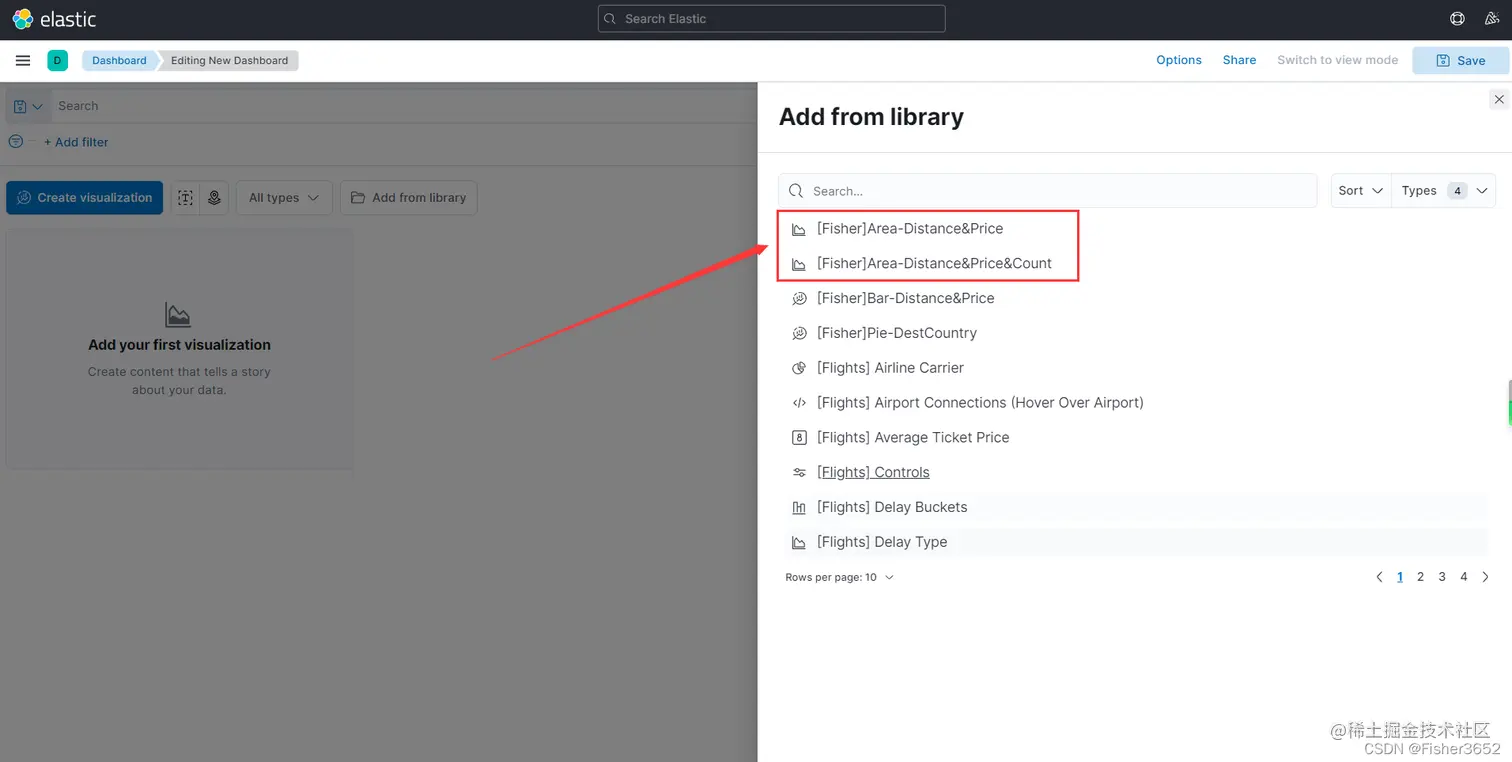Open the Types filter dropdown

pos(1444,190)
